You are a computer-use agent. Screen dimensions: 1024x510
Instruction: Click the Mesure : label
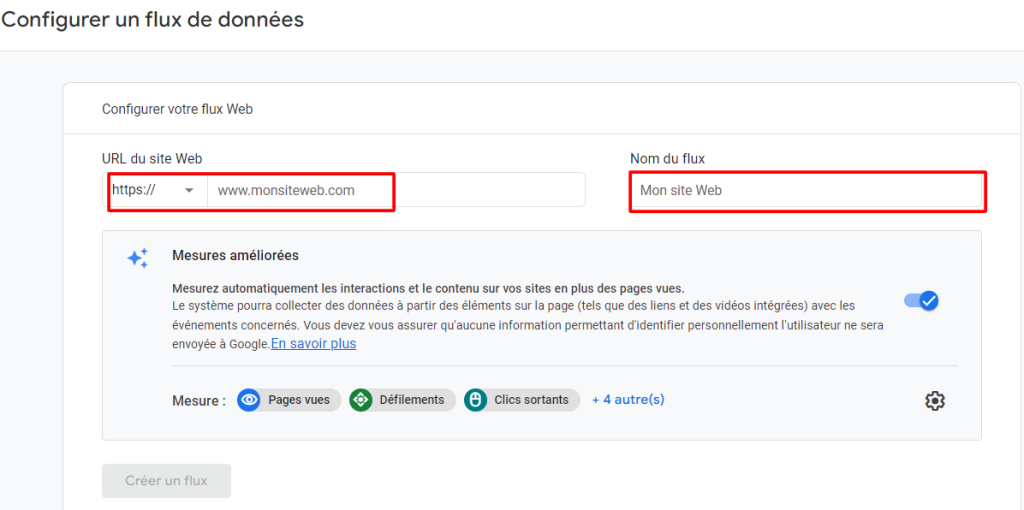click(199, 400)
